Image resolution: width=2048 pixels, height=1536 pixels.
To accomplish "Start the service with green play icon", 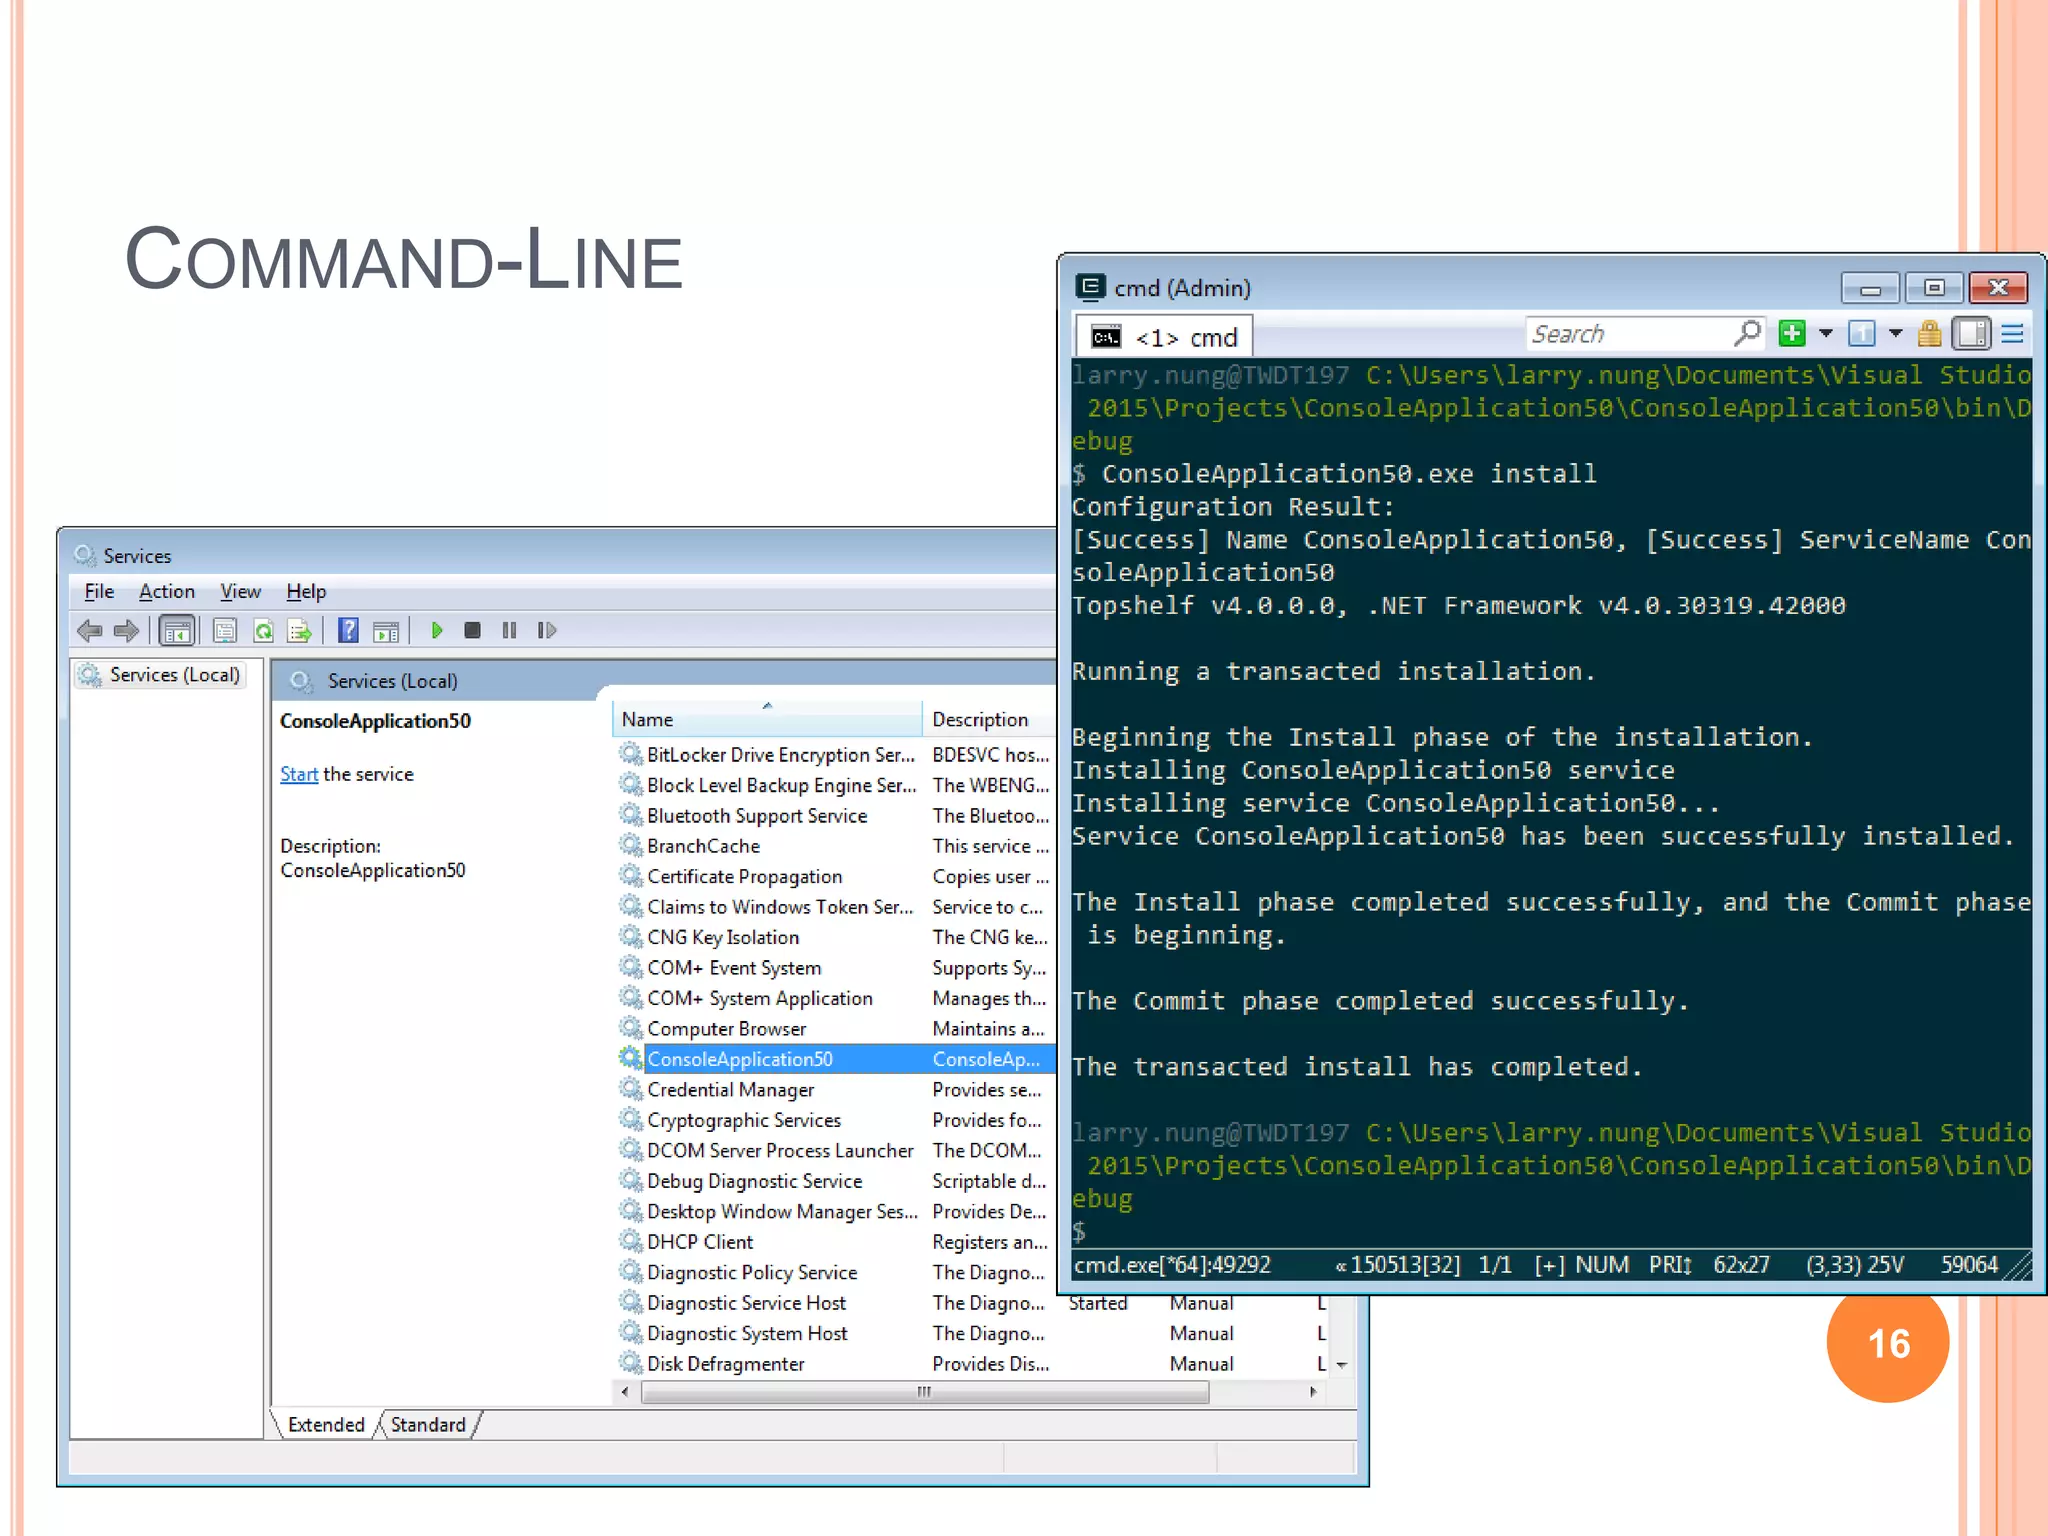I will pyautogui.click(x=437, y=630).
